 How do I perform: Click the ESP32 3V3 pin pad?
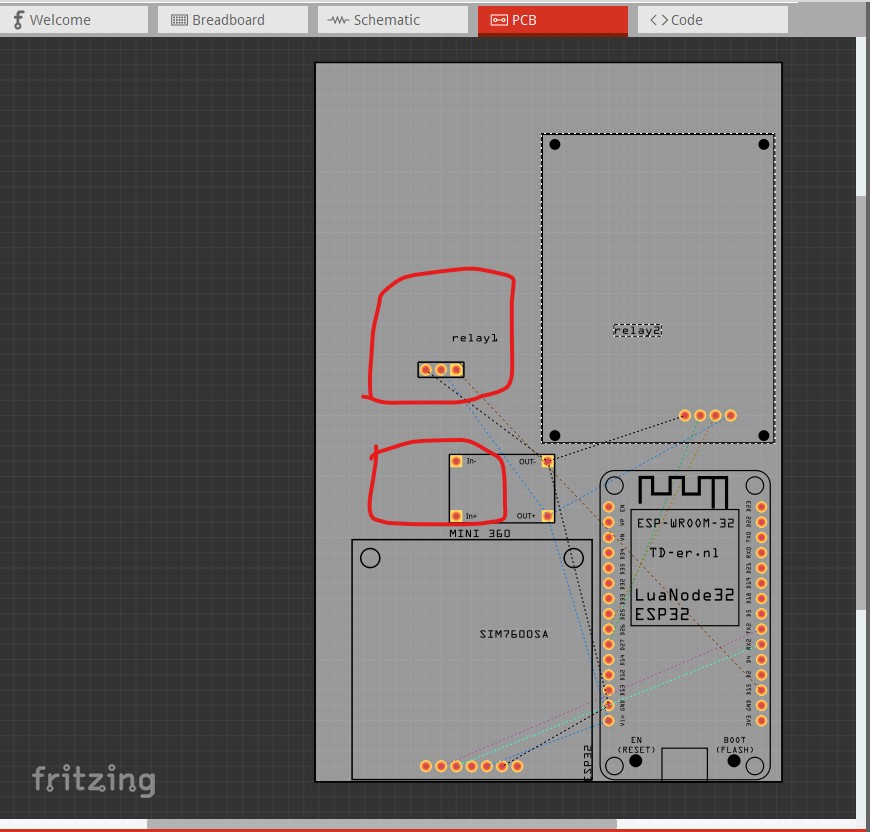[x=761, y=721]
